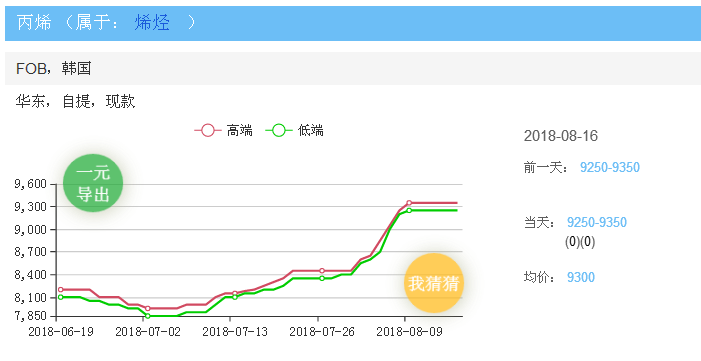The width and height of the screenshot is (701, 361).
Task: Select the 高端 data point at 2018-07-13
Action: (x=235, y=293)
